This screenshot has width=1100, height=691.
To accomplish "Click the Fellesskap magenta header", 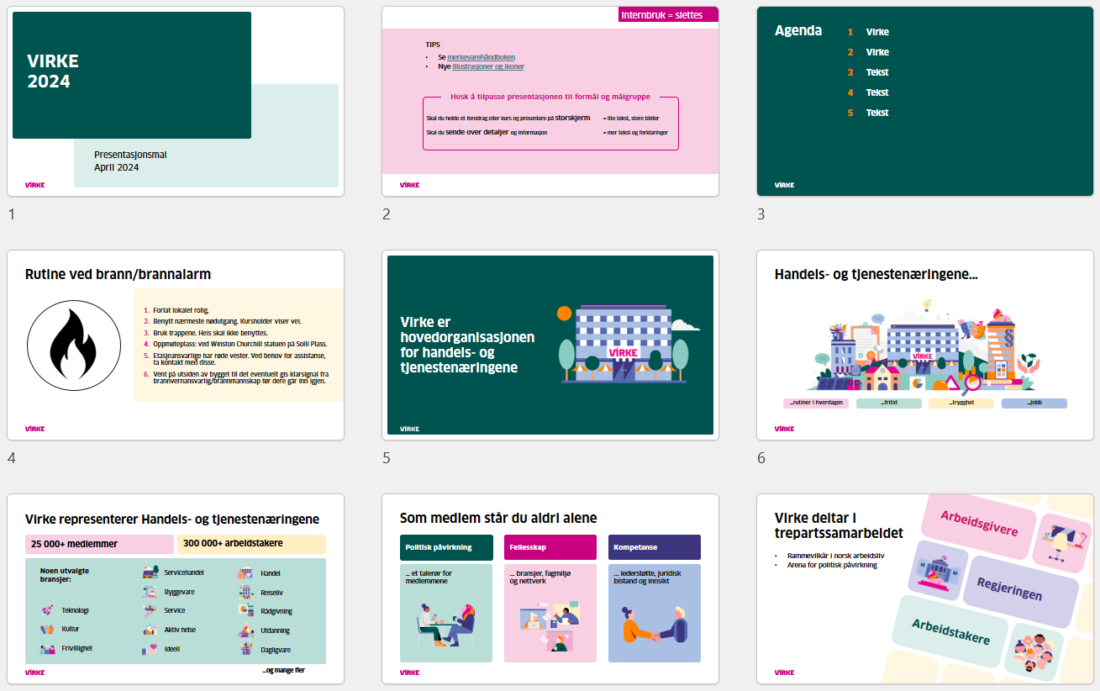I will tap(550, 547).
